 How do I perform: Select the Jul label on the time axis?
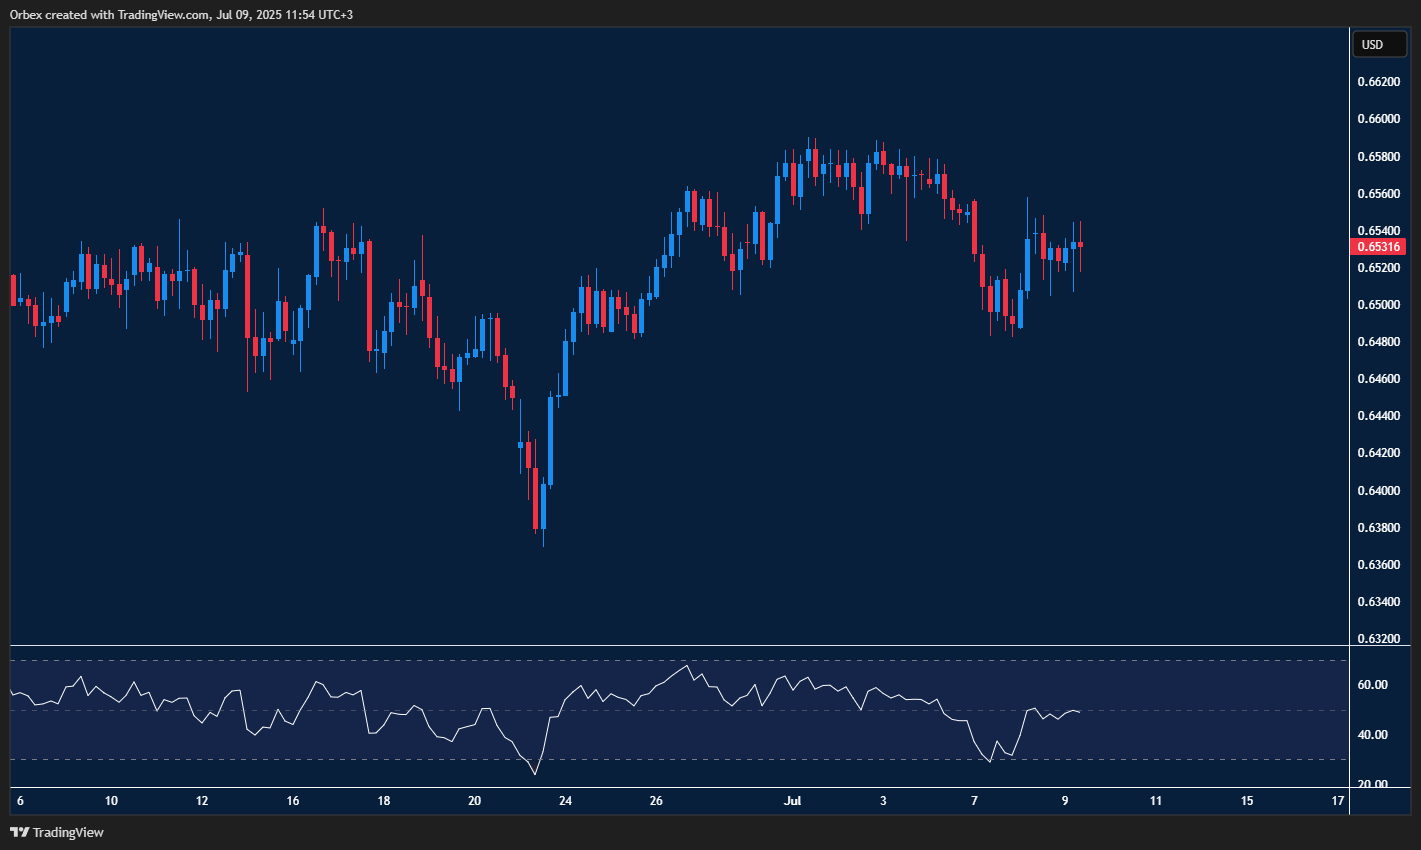(792, 801)
